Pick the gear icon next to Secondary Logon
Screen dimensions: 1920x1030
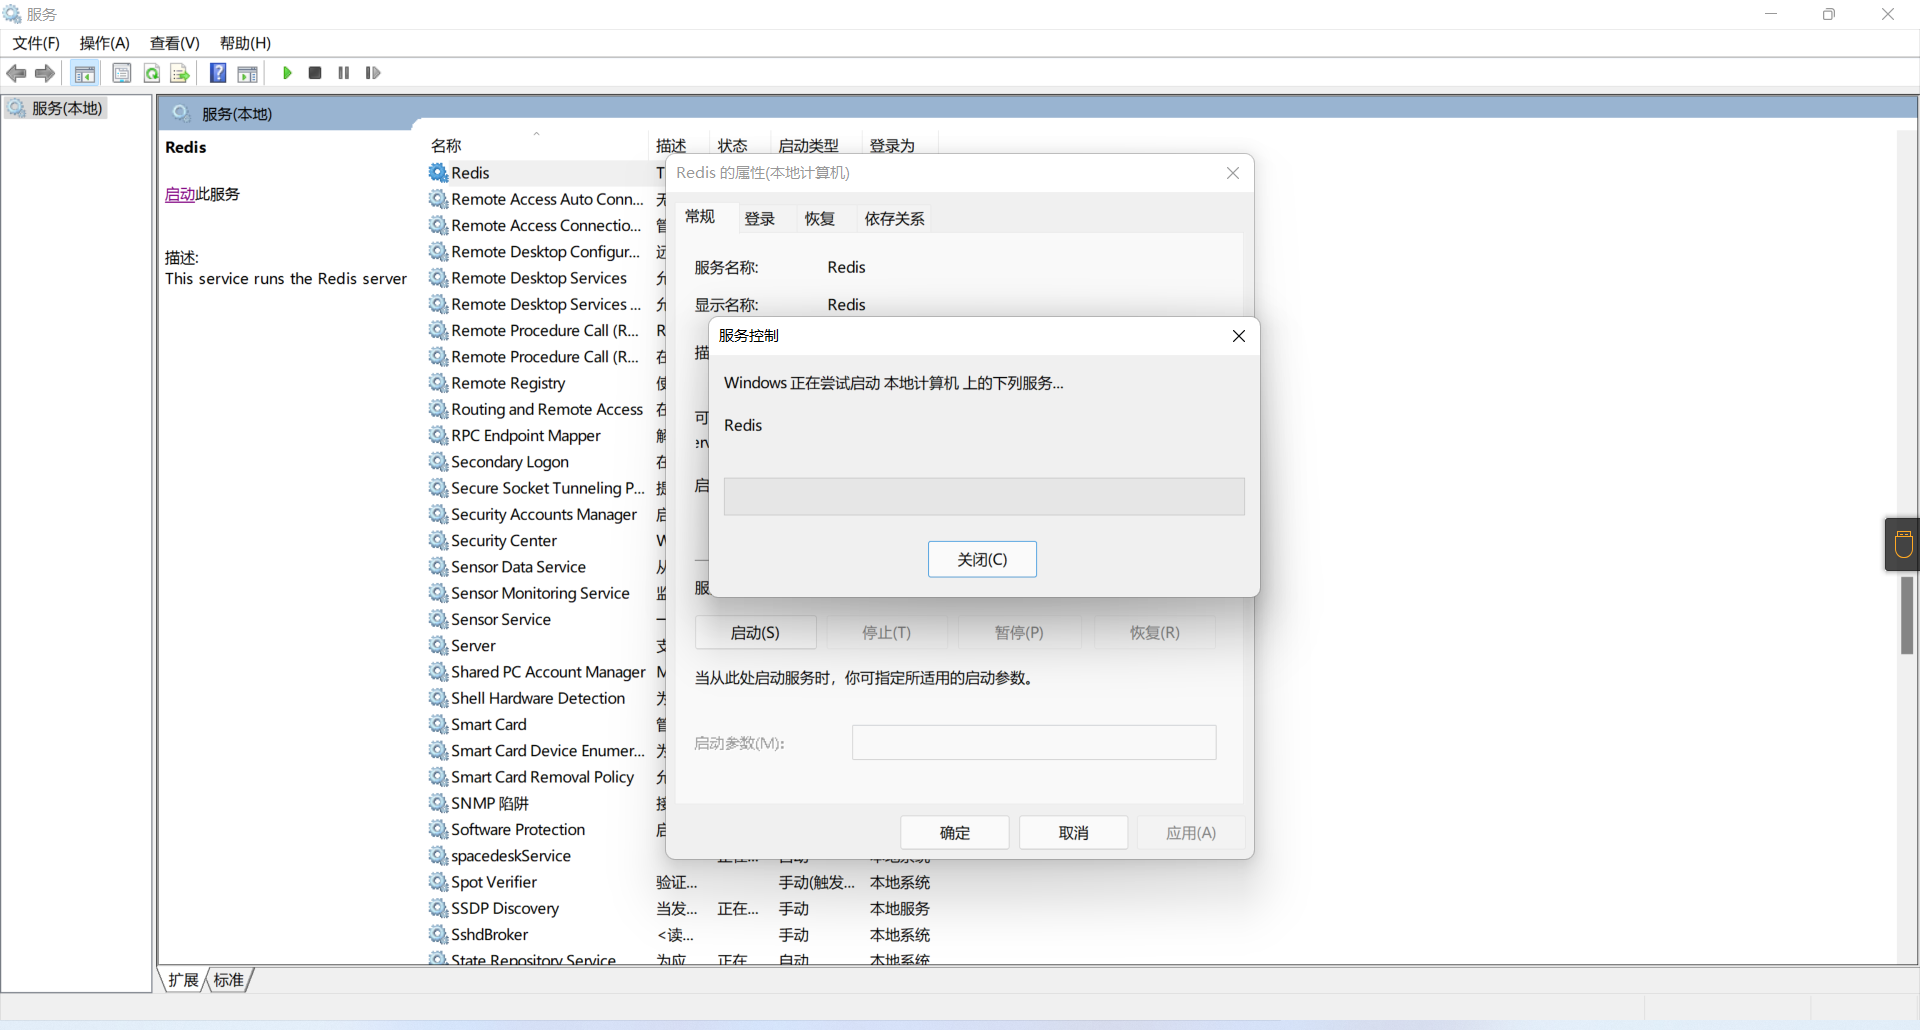tap(438, 462)
